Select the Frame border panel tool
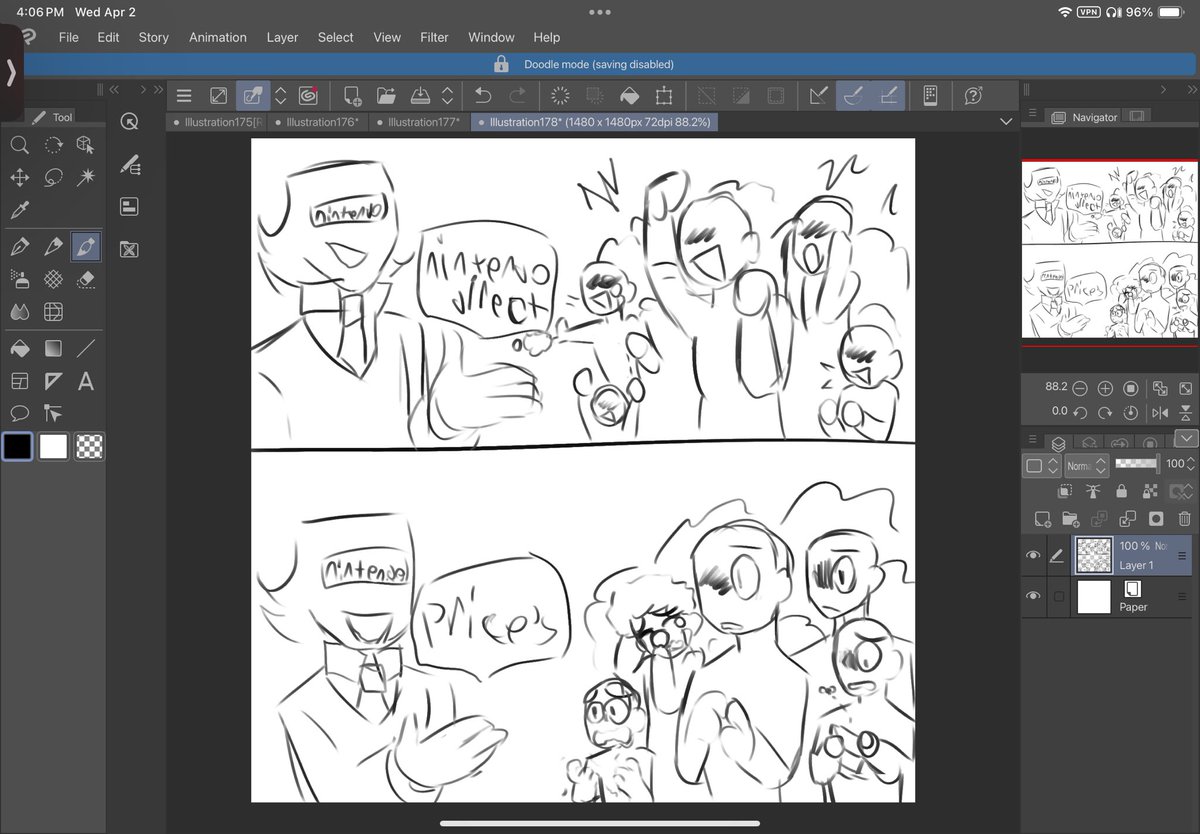The image size is (1200, 834). coord(19,381)
